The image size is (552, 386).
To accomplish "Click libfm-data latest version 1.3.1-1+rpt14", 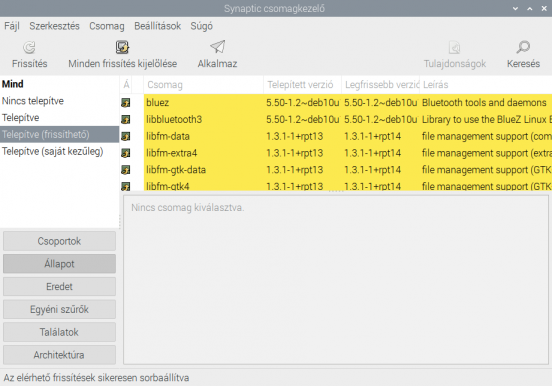I will pyautogui.click(x=372, y=136).
